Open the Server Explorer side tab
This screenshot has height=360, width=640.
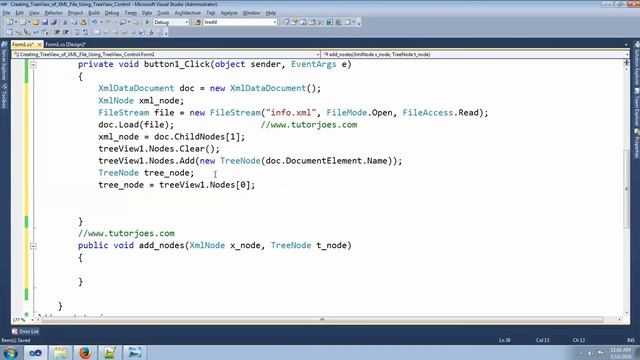4,61
